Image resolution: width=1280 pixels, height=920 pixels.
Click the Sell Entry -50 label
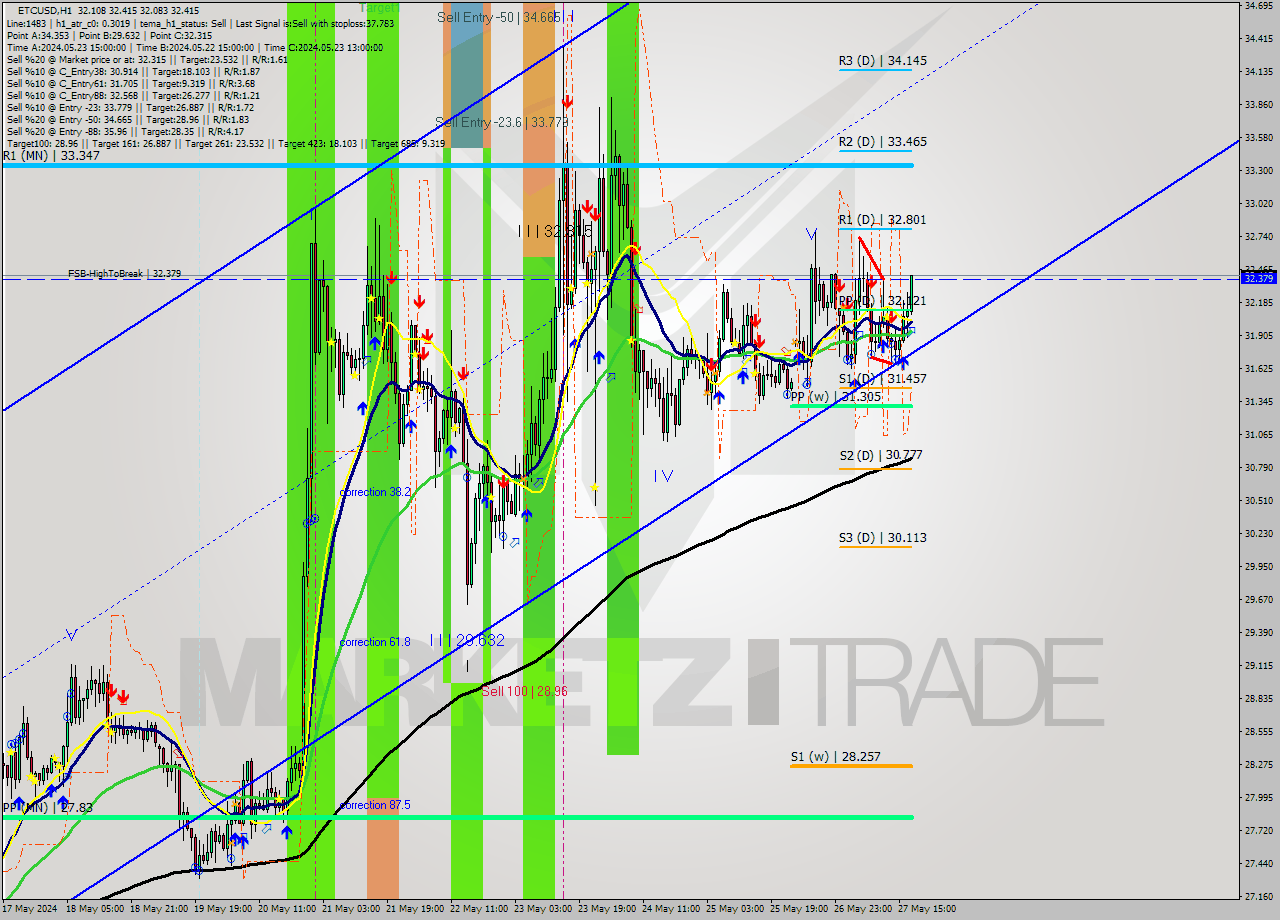498,18
